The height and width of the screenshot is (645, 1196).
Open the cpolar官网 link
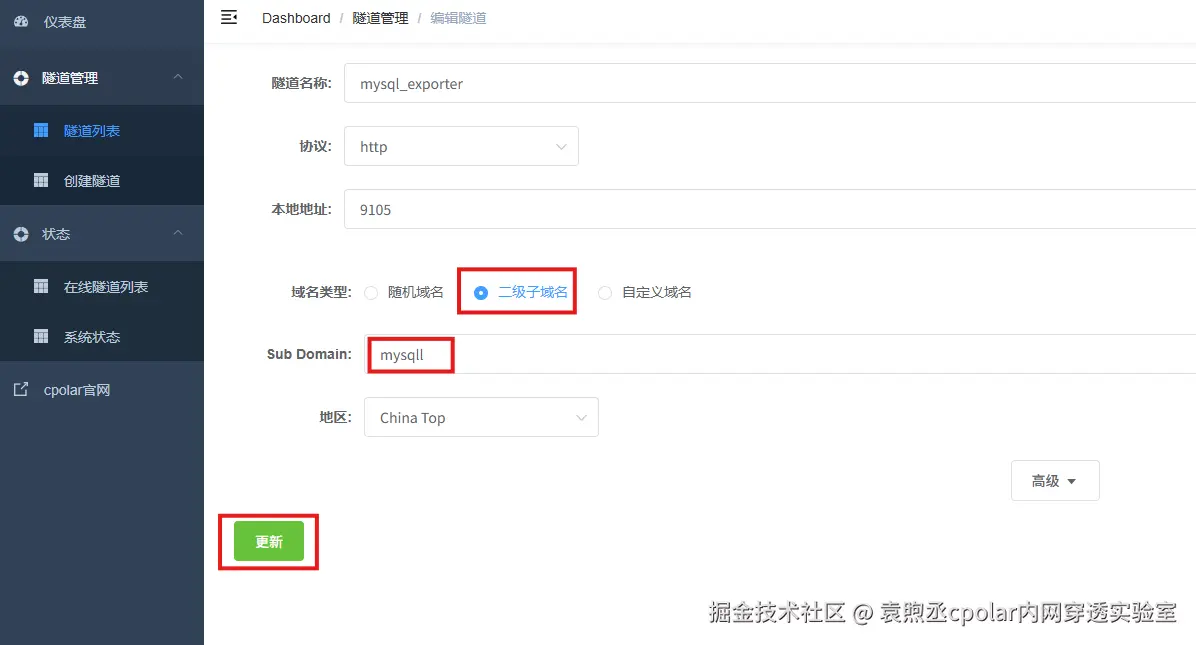click(102, 390)
